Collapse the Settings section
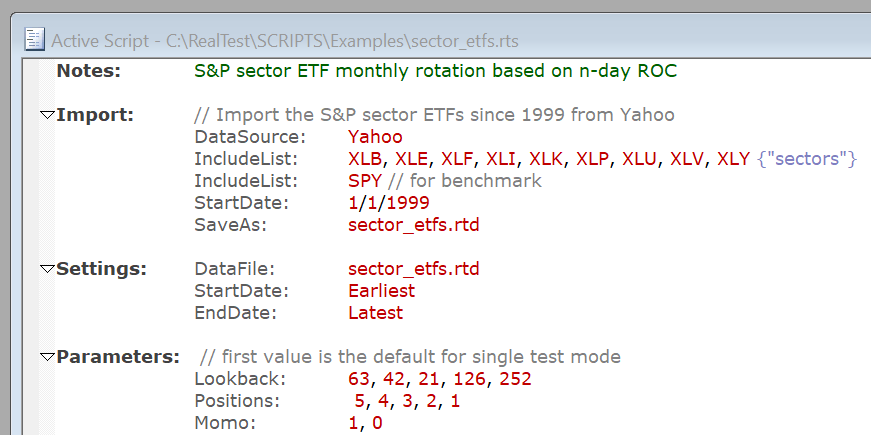Screen dimensions: 871x435 46,269
